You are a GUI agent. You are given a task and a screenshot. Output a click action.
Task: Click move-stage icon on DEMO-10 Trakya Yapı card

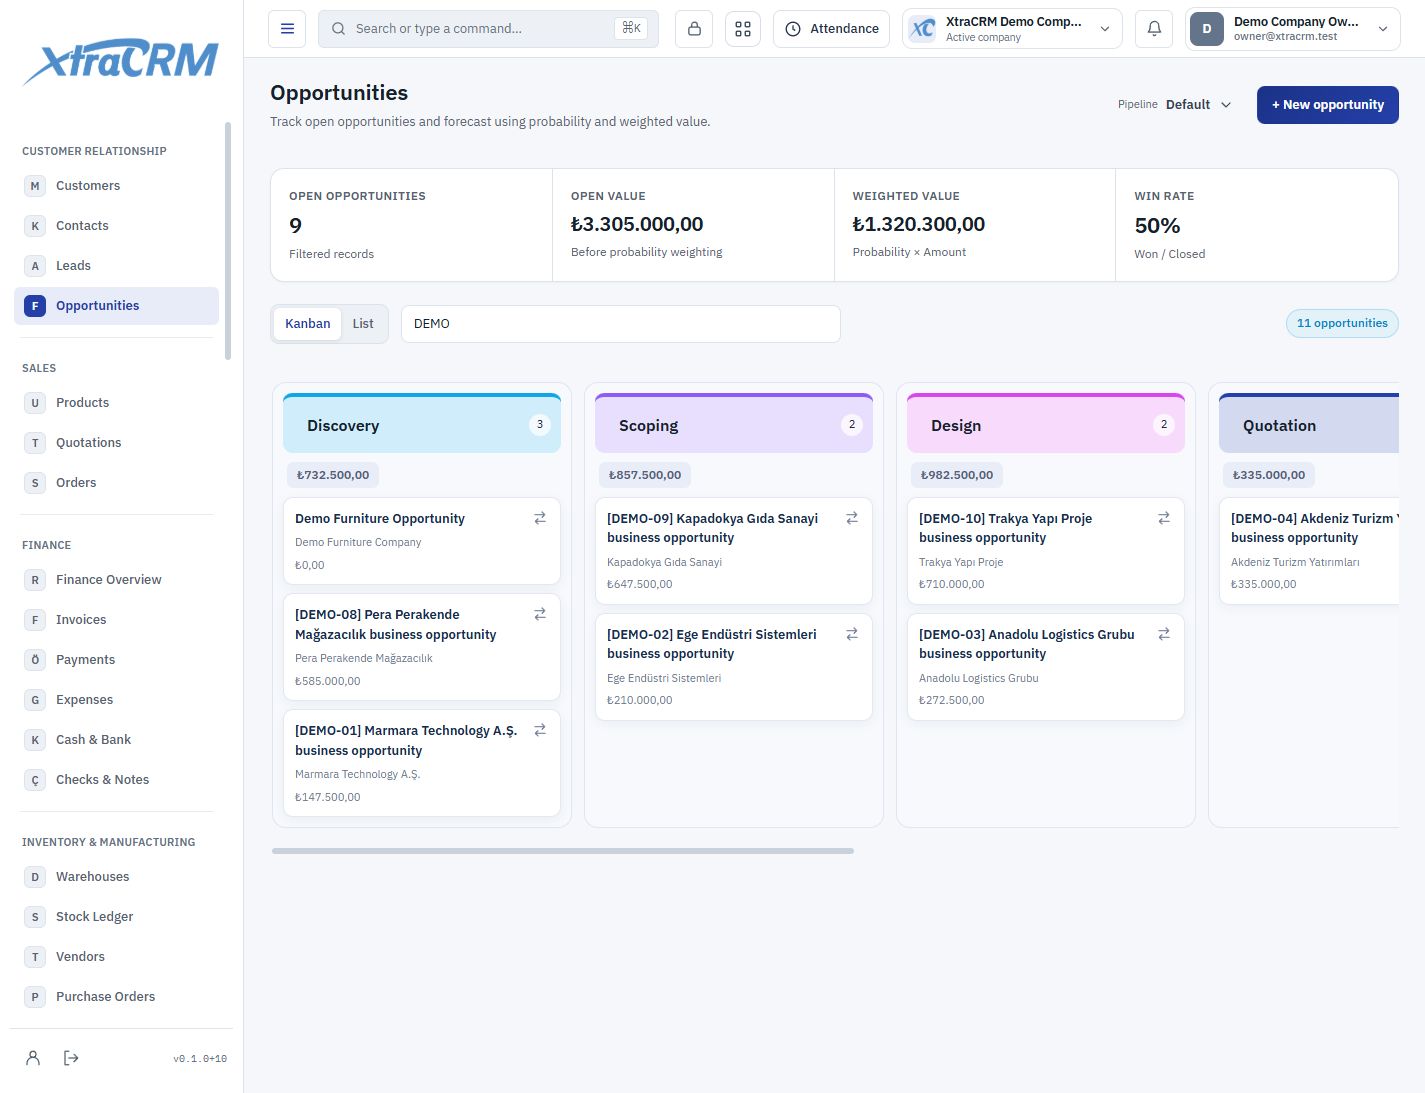1164,518
